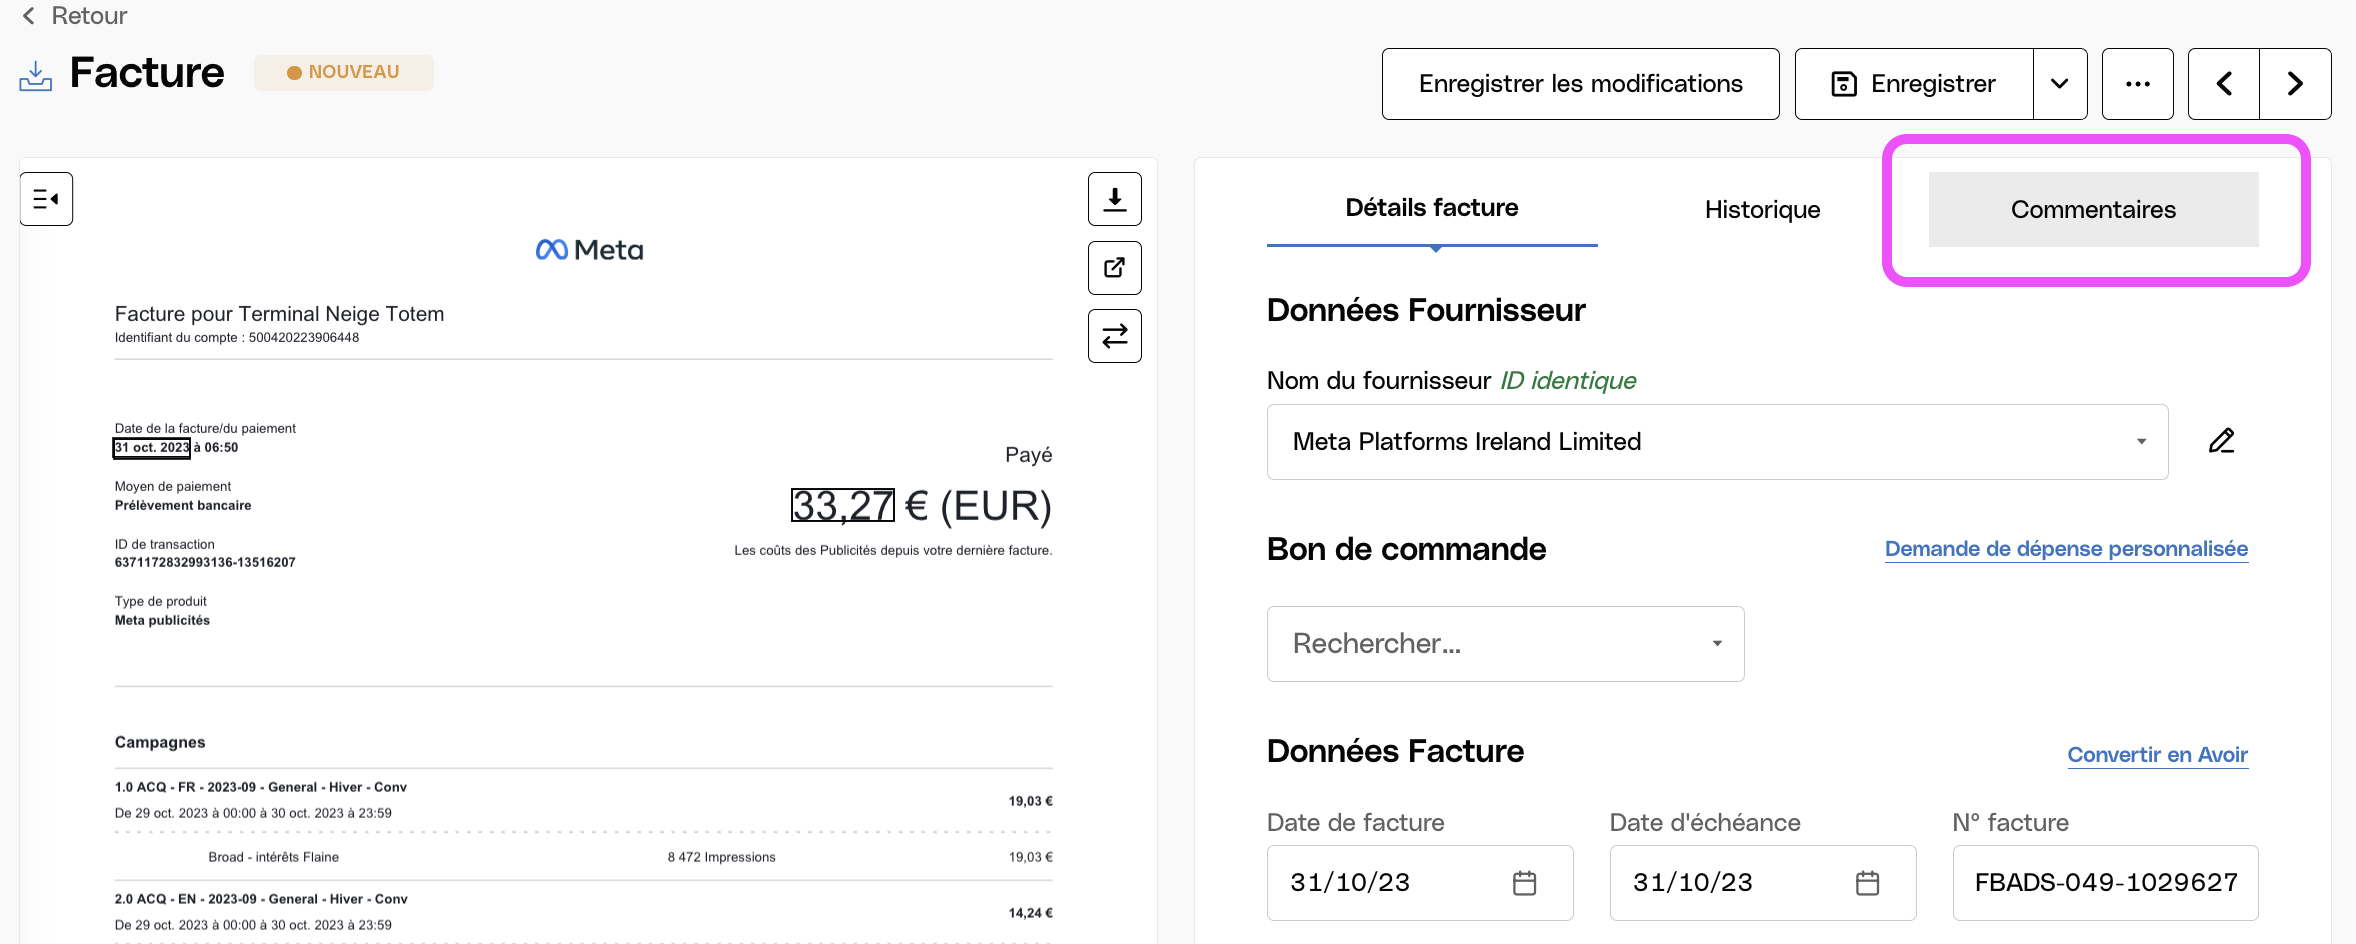Click ID identique label

(1568, 381)
